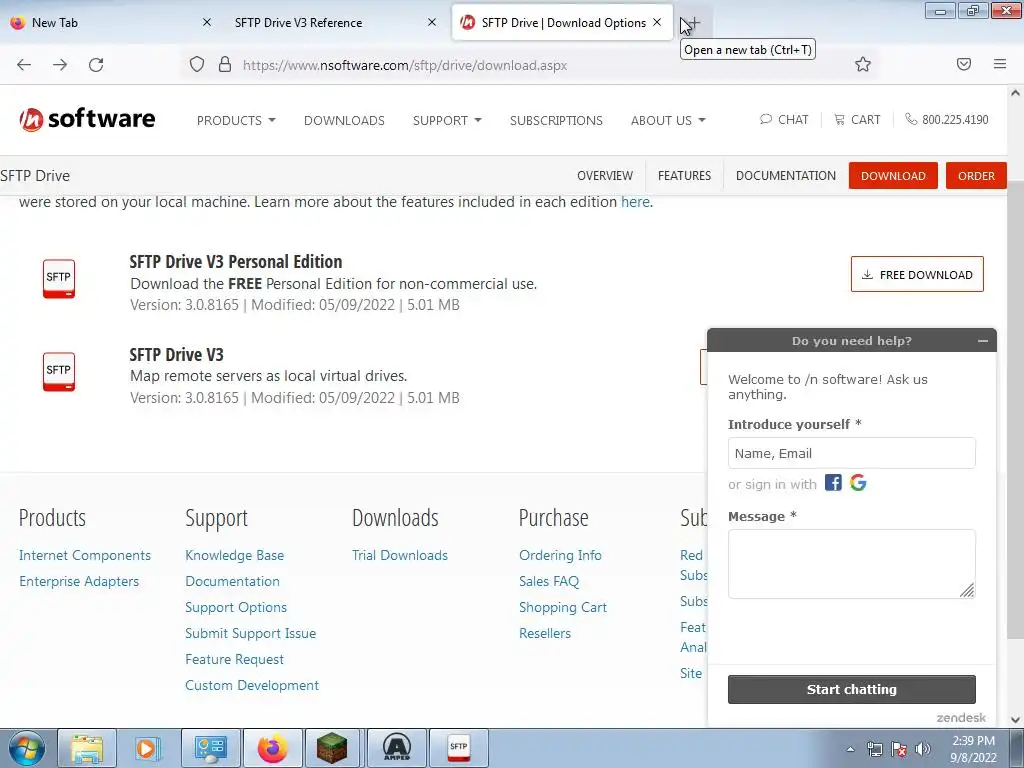Open Control Panel icon on taskbar
This screenshot has height=768, width=1024.
[210, 748]
